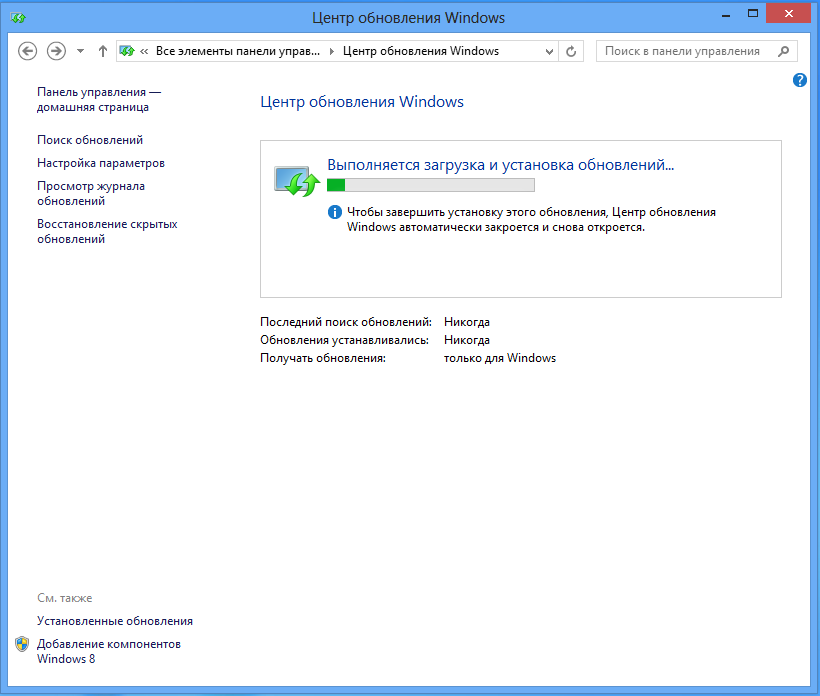Go up one level with Up arrow
The image size is (820, 696).
tap(103, 51)
